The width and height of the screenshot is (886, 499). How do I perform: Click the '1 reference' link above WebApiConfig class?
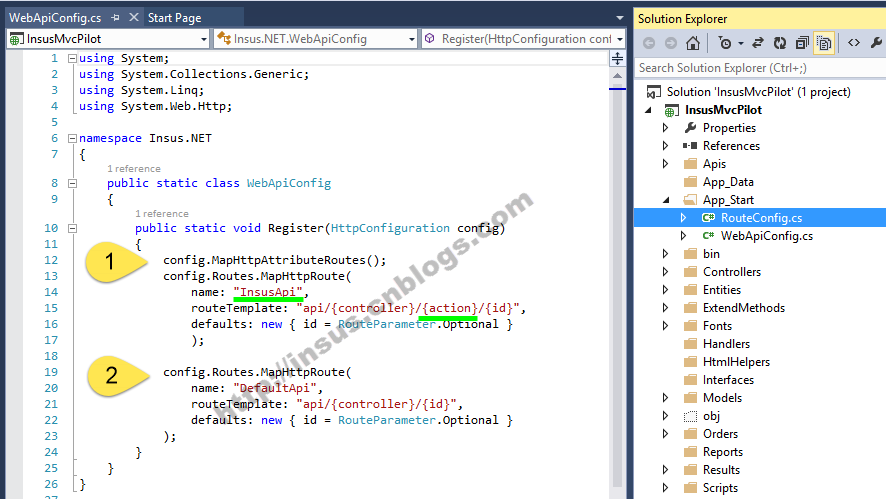click(134, 169)
